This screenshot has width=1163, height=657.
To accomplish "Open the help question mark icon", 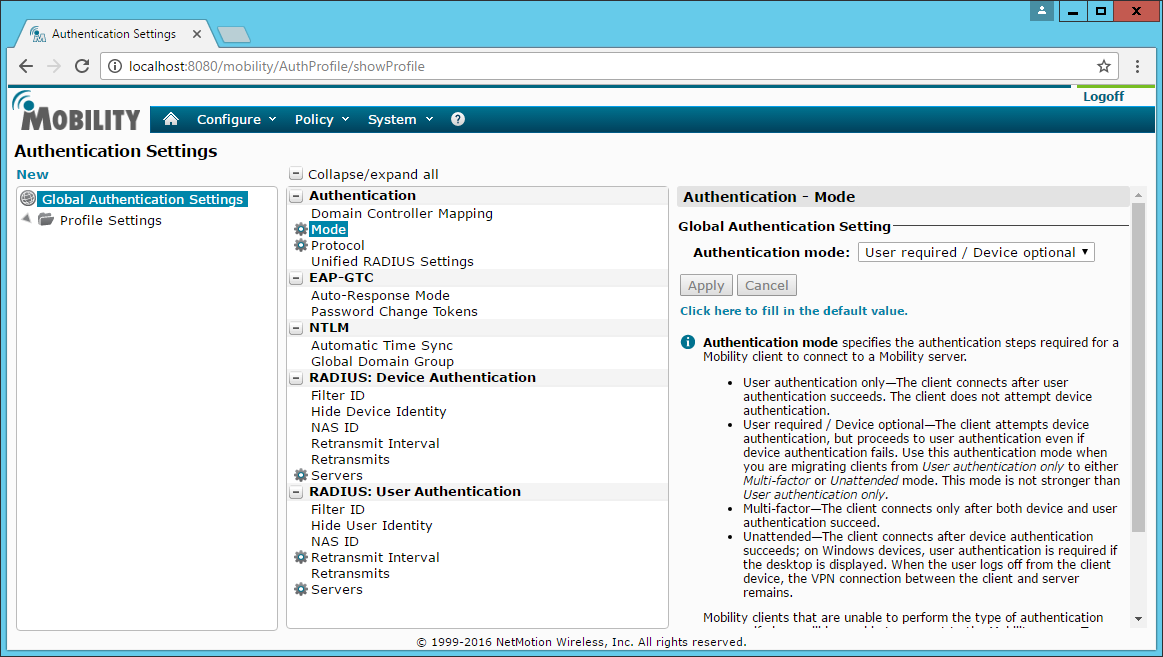I will (x=458, y=119).
